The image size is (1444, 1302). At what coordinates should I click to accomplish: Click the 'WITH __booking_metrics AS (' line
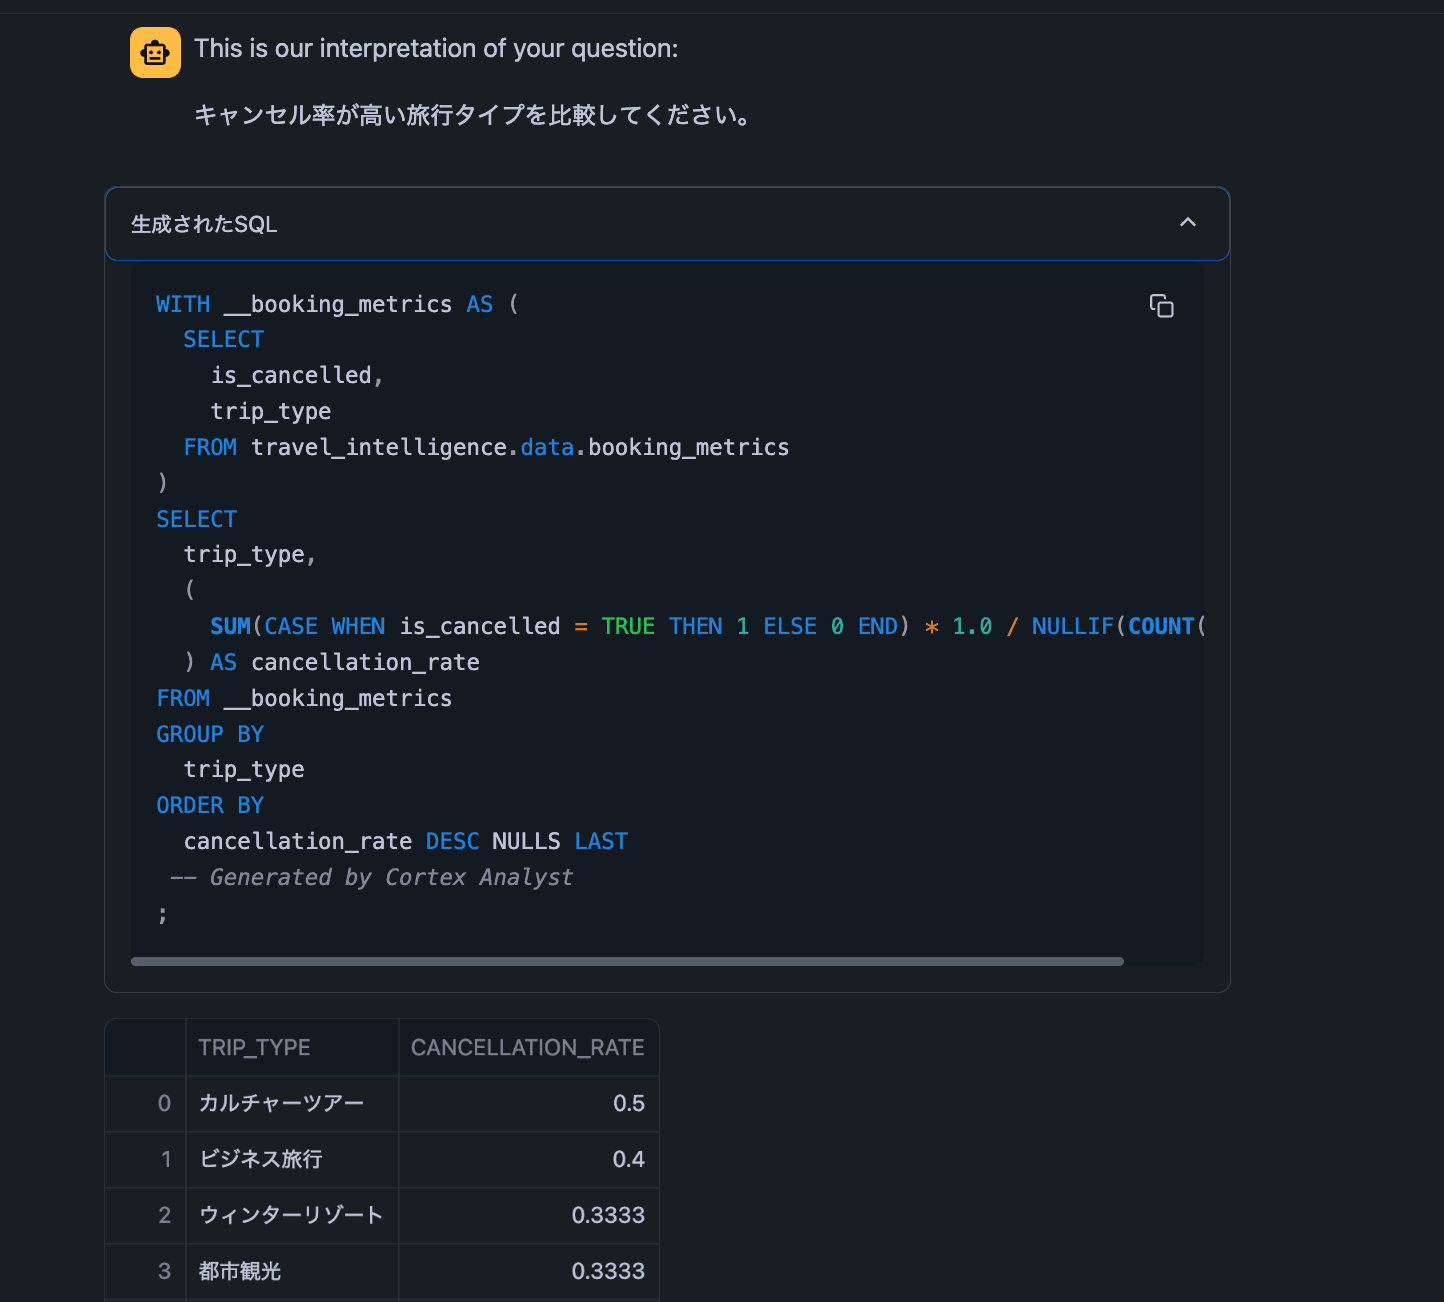pyautogui.click(x=337, y=304)
